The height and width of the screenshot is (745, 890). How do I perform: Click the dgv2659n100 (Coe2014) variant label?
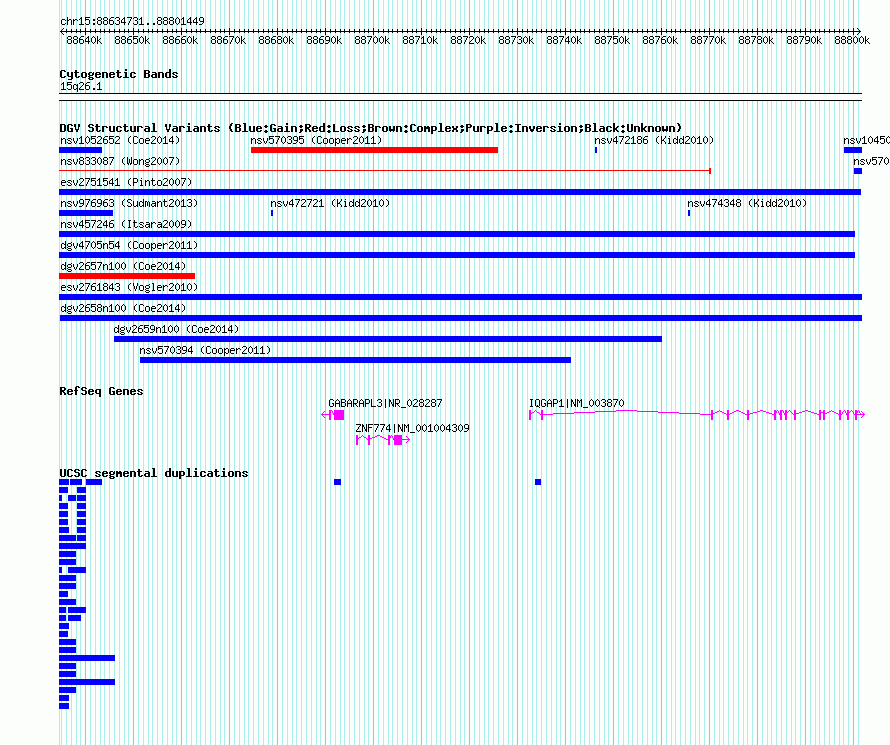(x=176, y=329)
